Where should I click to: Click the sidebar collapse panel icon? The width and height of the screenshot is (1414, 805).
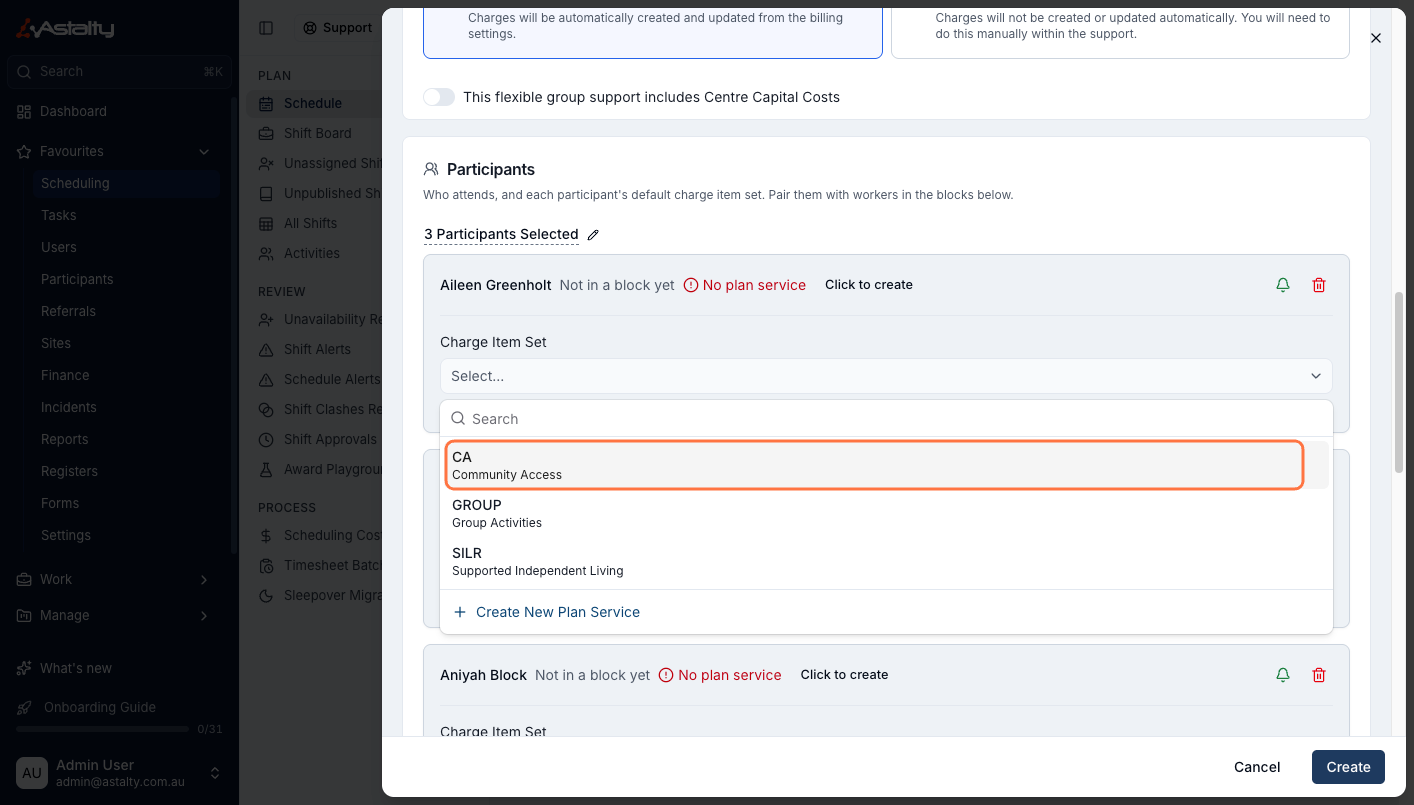point(265,28)
